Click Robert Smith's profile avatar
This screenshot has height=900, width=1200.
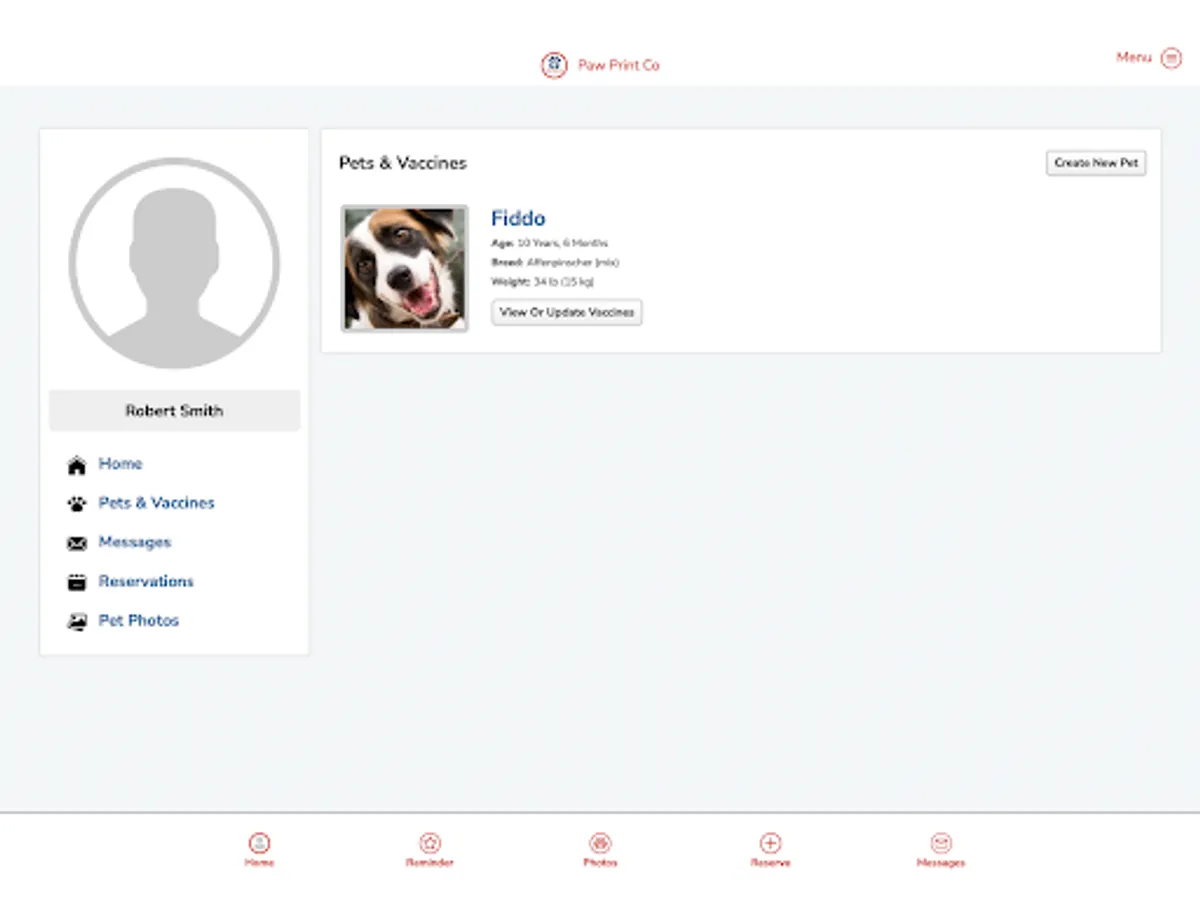point(173,263)
